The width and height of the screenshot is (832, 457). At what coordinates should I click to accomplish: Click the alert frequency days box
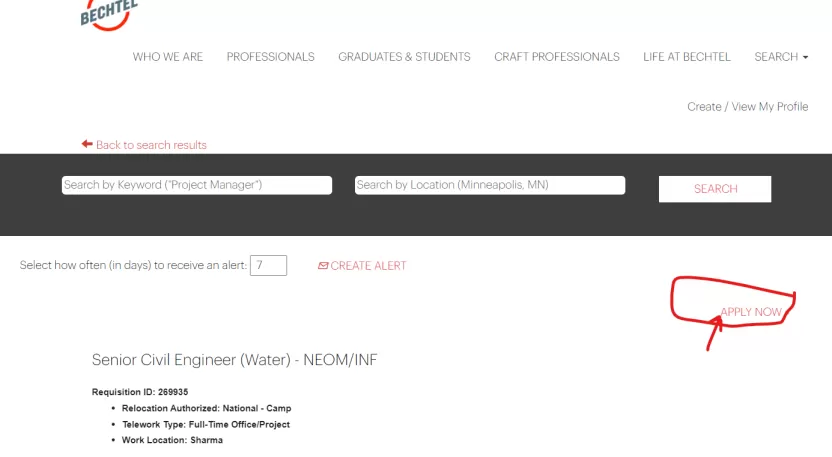[x=268, y=266]
